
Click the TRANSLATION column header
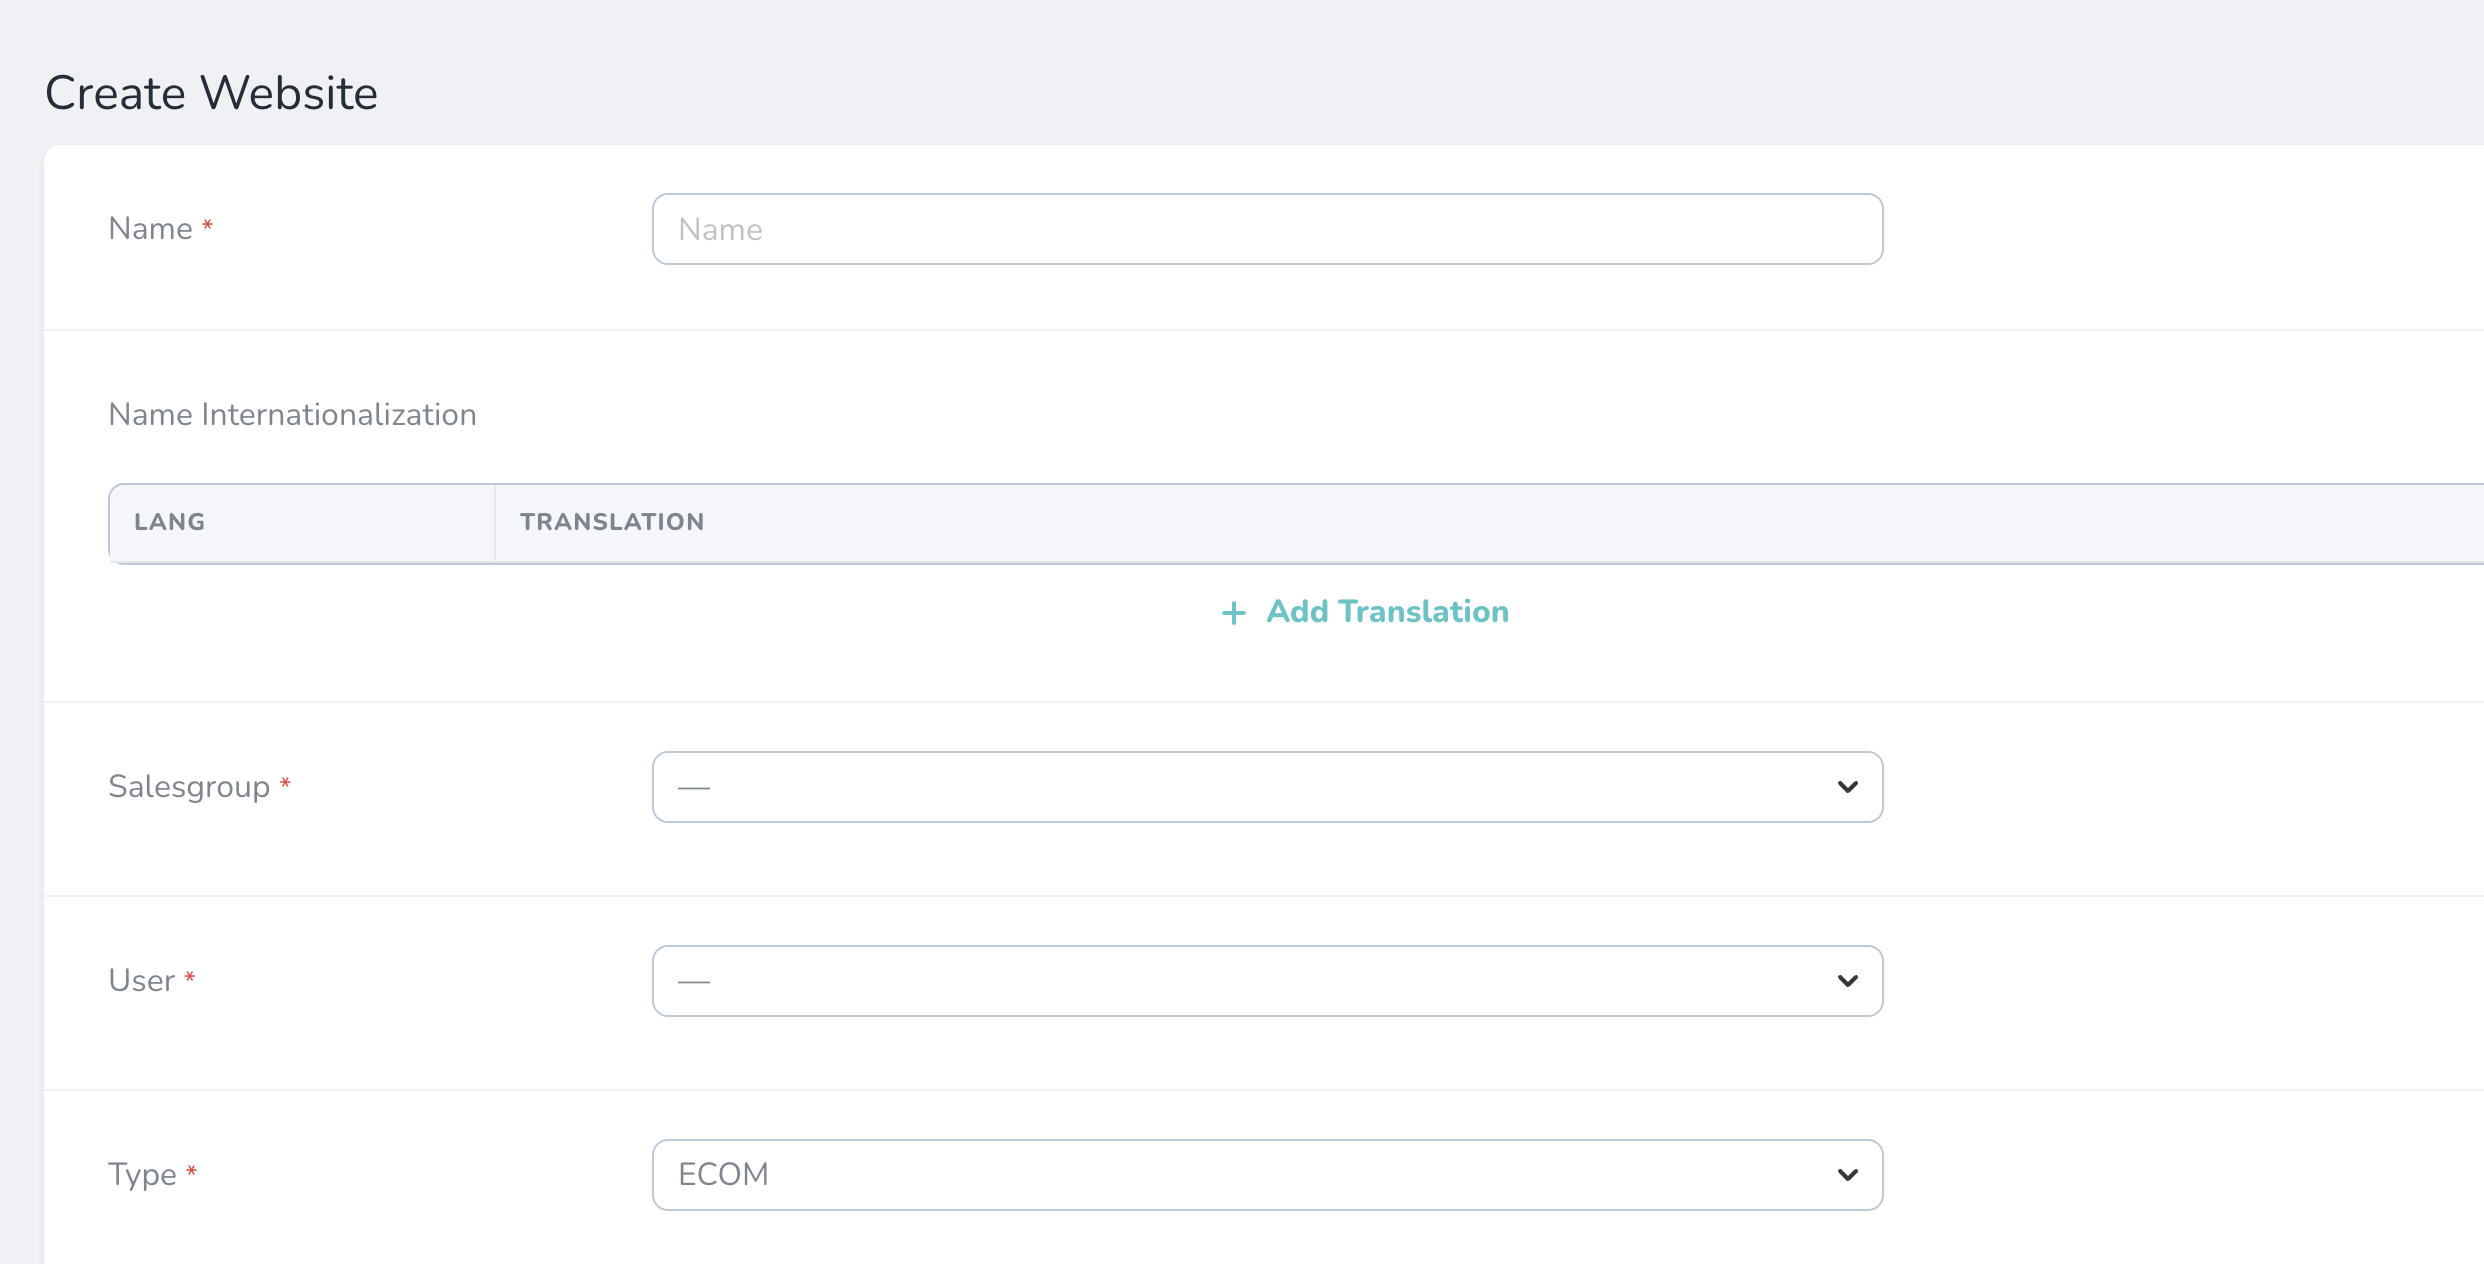click(x=612, y=522)
